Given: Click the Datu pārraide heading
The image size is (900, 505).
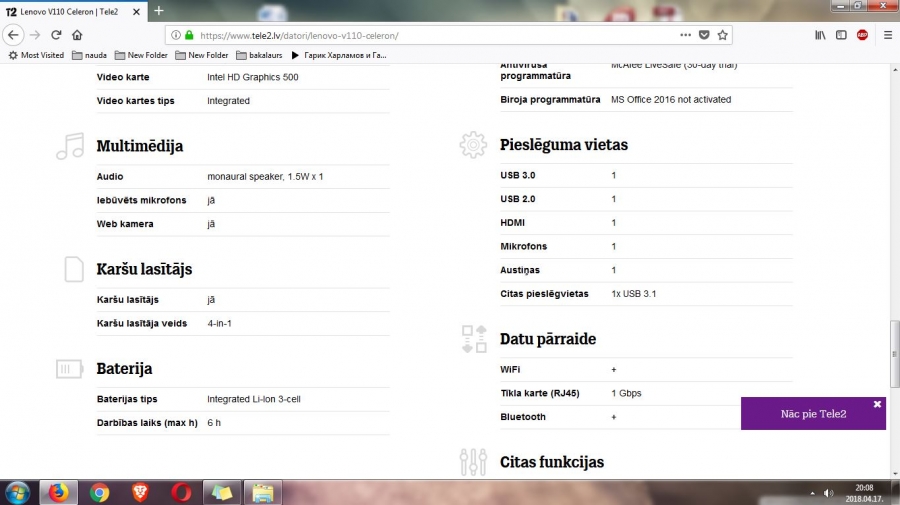Looking at the screenshot, I should coord(548,339).
